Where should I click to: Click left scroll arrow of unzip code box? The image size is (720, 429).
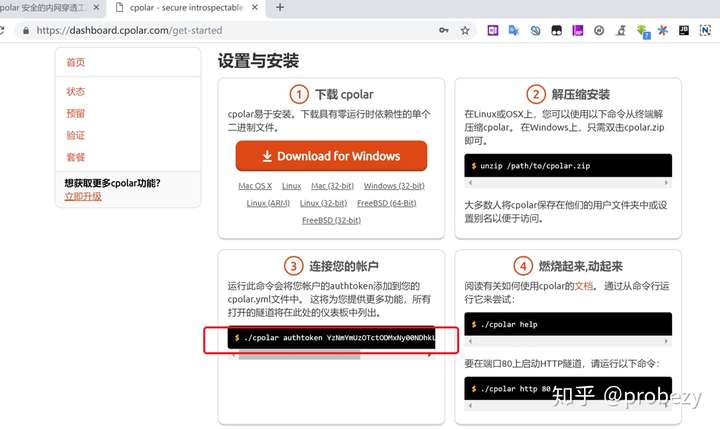pyautogui.click(x=470, y=182)
